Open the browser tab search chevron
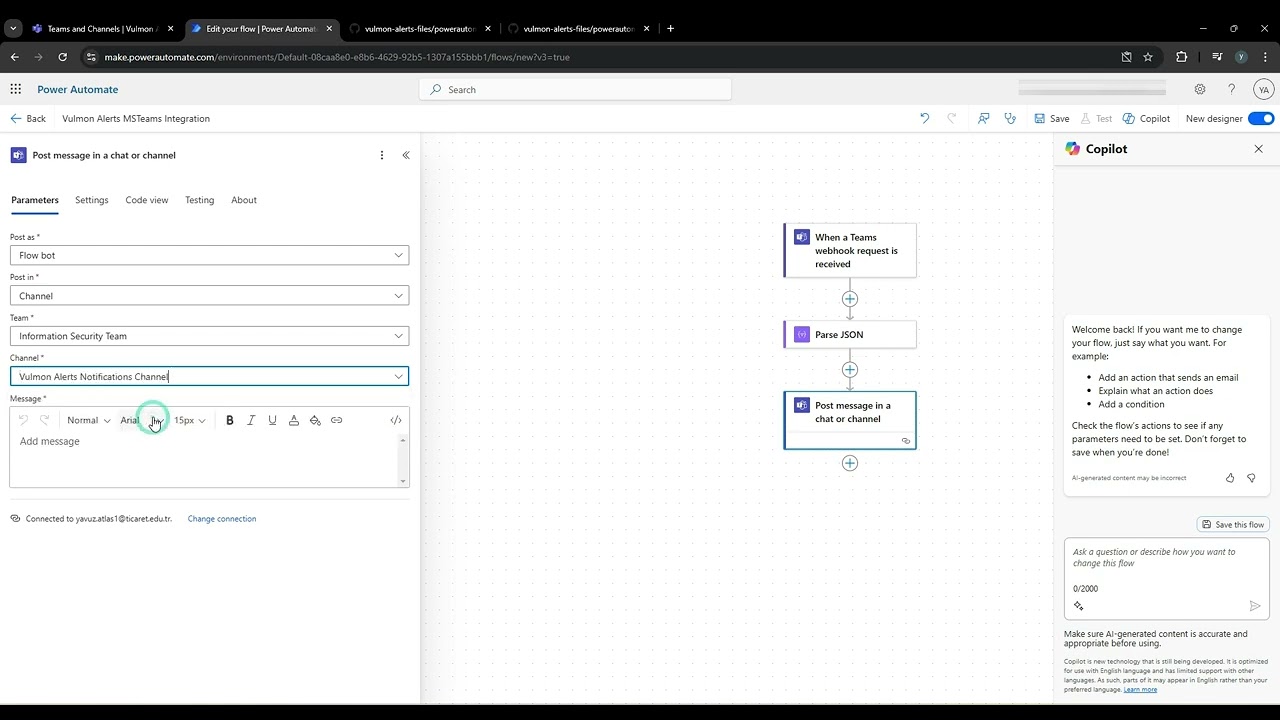Screen dimensions: 1280x720 (13, 29)
